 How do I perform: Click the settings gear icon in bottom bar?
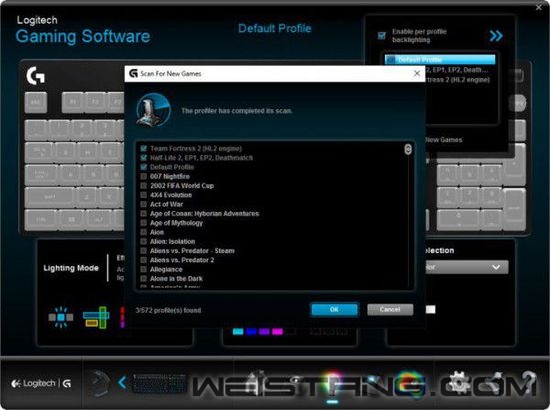460,383
